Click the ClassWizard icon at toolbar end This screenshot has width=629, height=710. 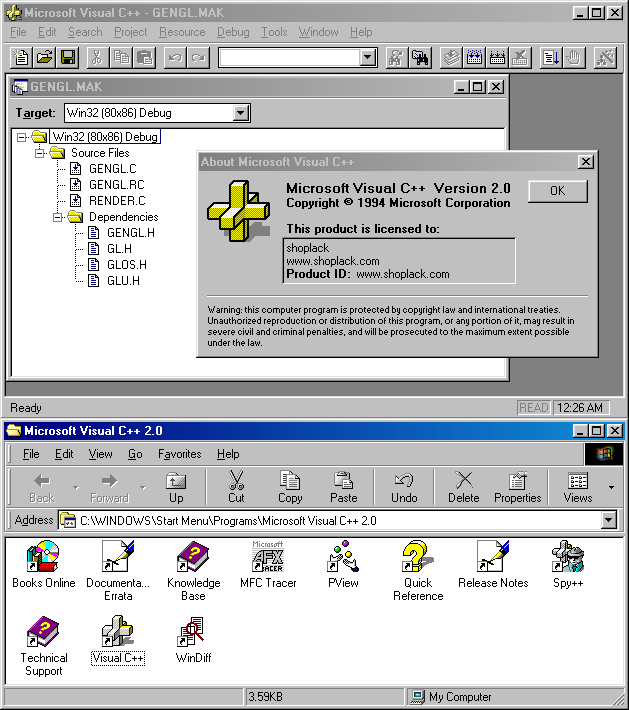605,58
